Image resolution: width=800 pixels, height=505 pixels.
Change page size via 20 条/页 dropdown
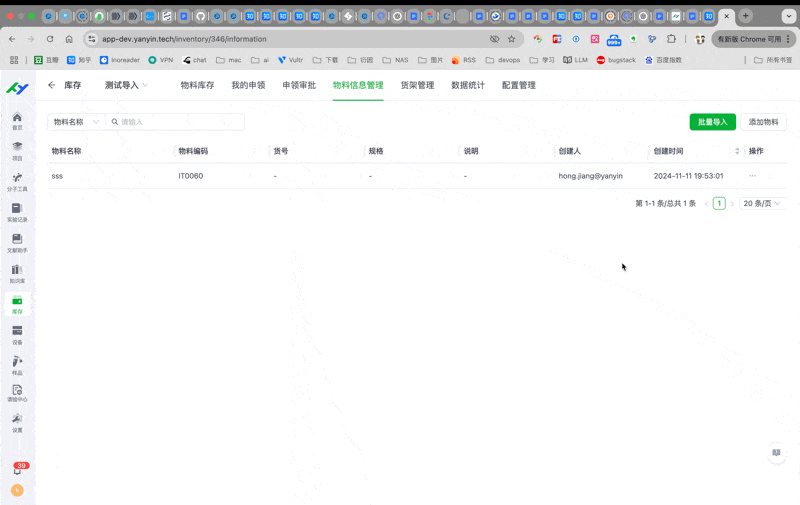click(x=762, y=204)
